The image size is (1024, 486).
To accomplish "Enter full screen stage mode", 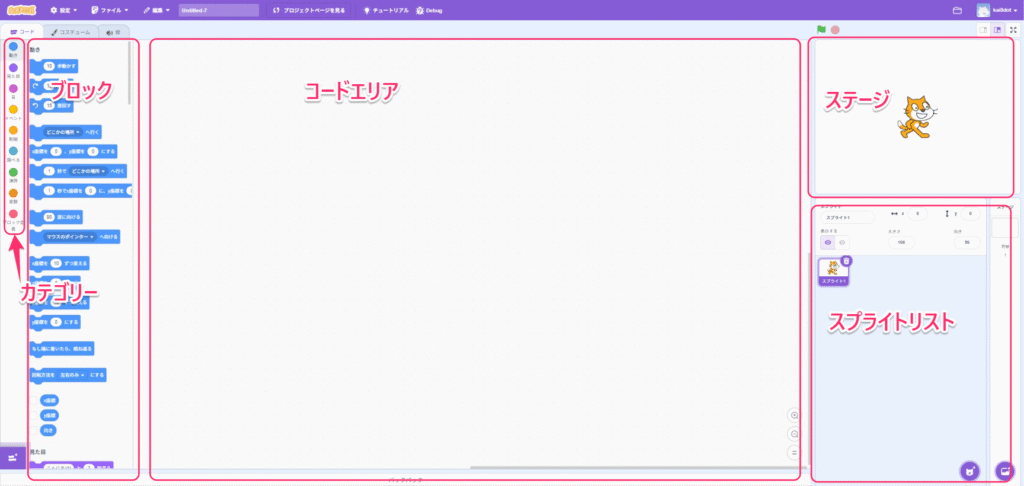I will coord(1013,30).
